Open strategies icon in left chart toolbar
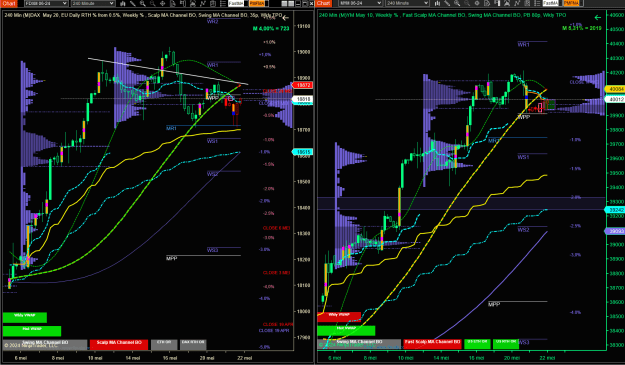Image resolution: width=625 pixels, height=365 pixels. [193, 3]
